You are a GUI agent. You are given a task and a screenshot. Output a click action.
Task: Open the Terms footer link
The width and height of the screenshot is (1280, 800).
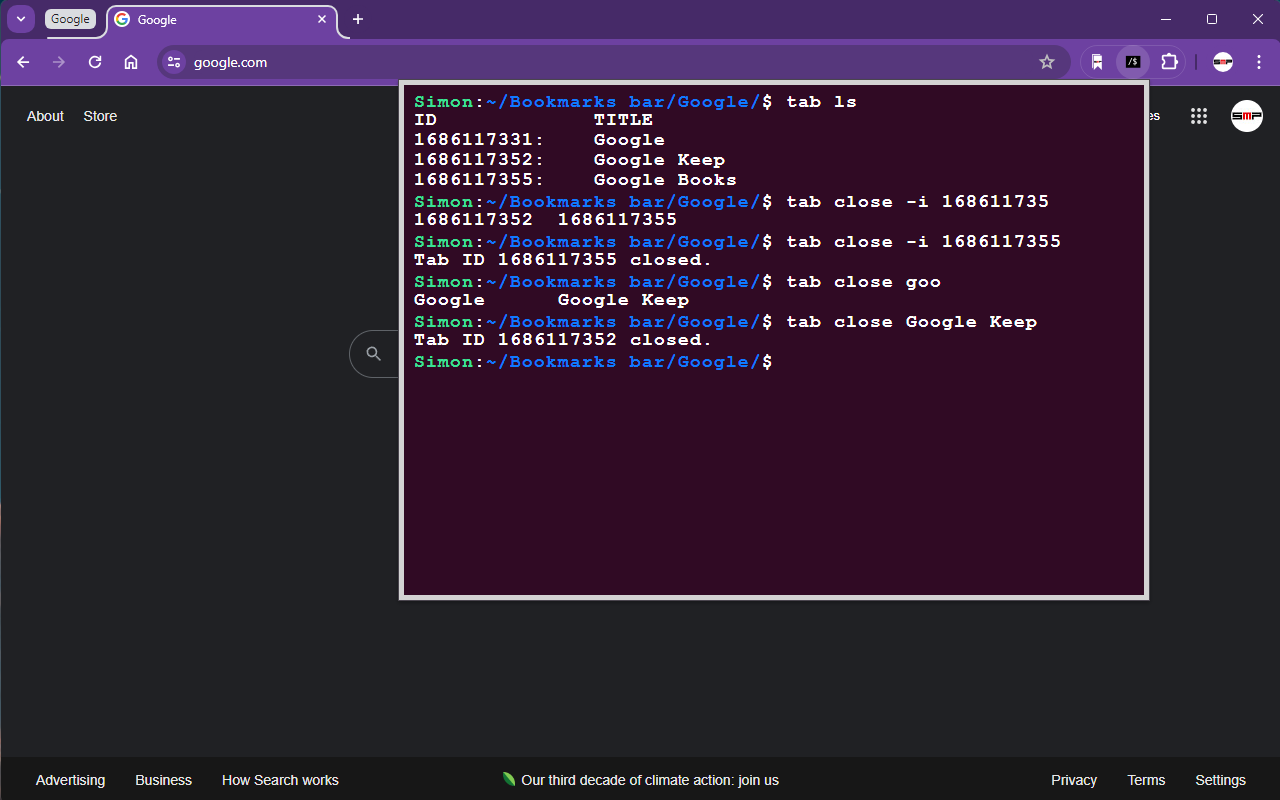[1146, 780]
